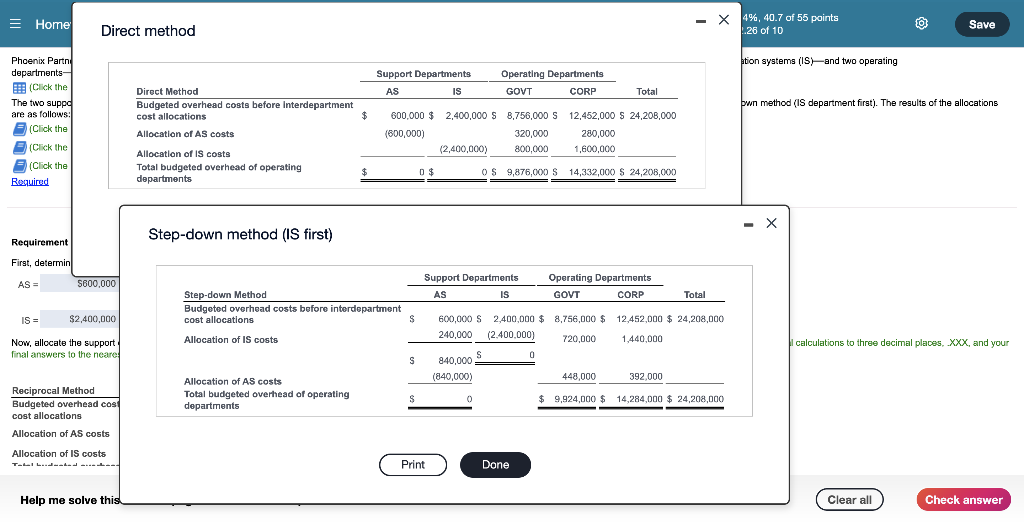Click the Clear all button
Screen dimensions: 1024x524
[849, 500]
